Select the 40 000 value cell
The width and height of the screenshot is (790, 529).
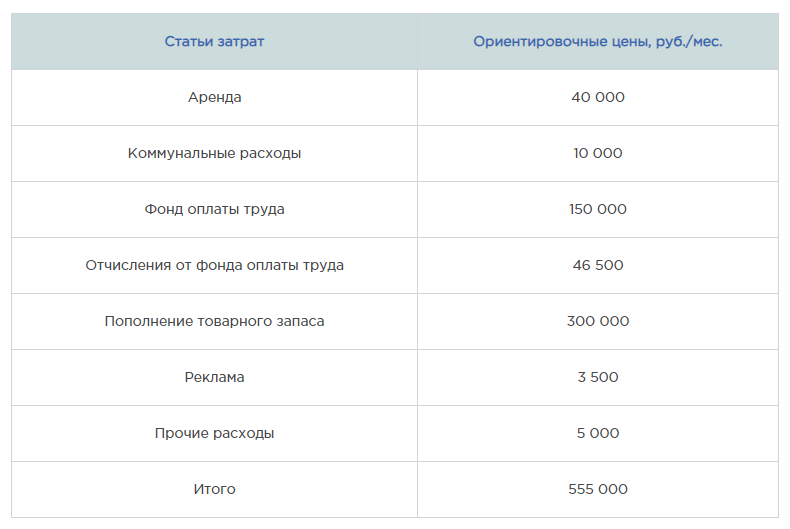pos(598,98)
